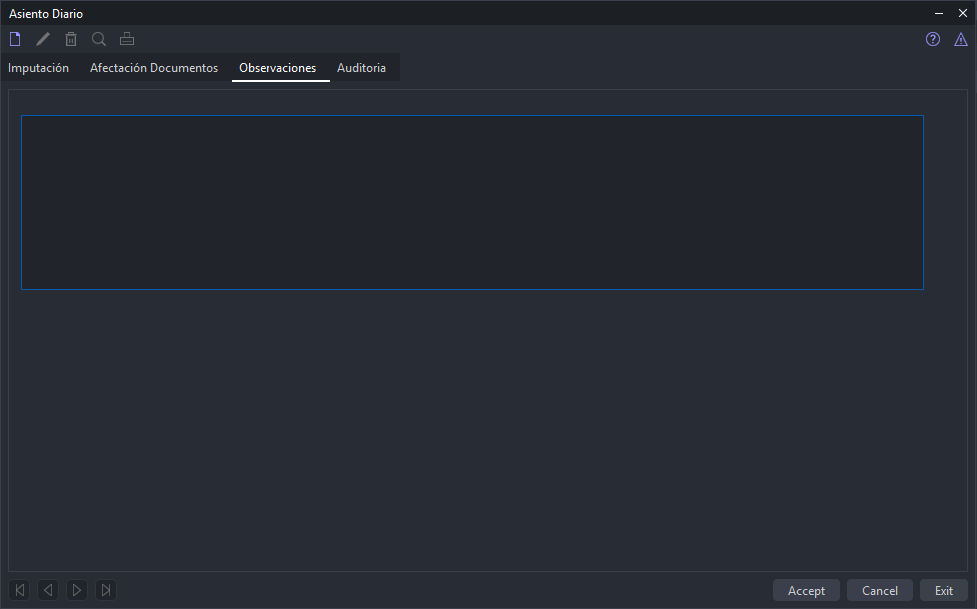Select the Observaciones tab
This screenshot has width=977, height=609.
click(278, 68)
